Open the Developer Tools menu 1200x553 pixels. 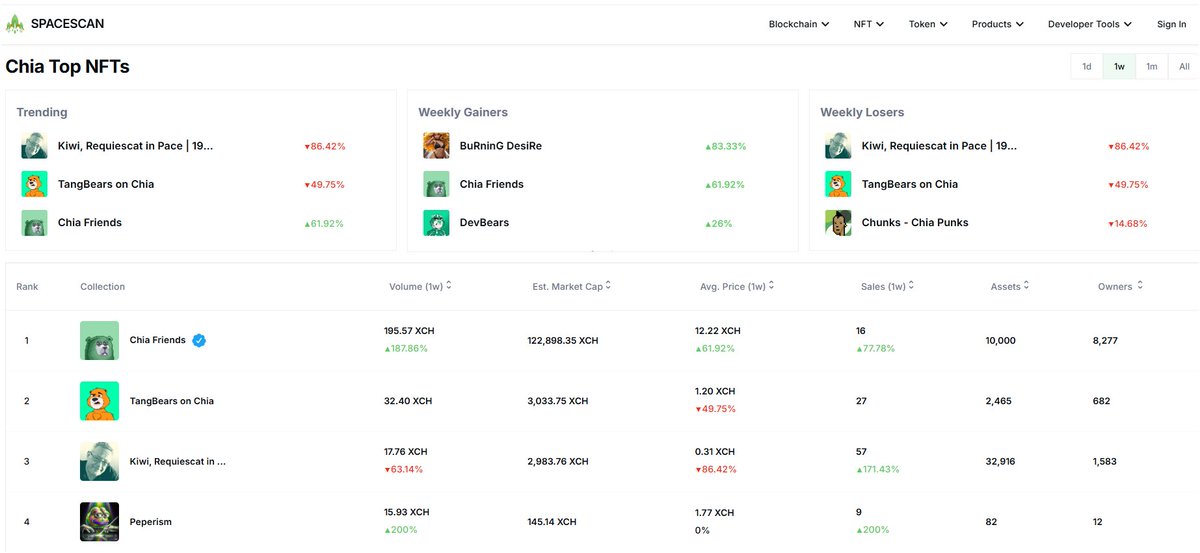(1090, 24)
